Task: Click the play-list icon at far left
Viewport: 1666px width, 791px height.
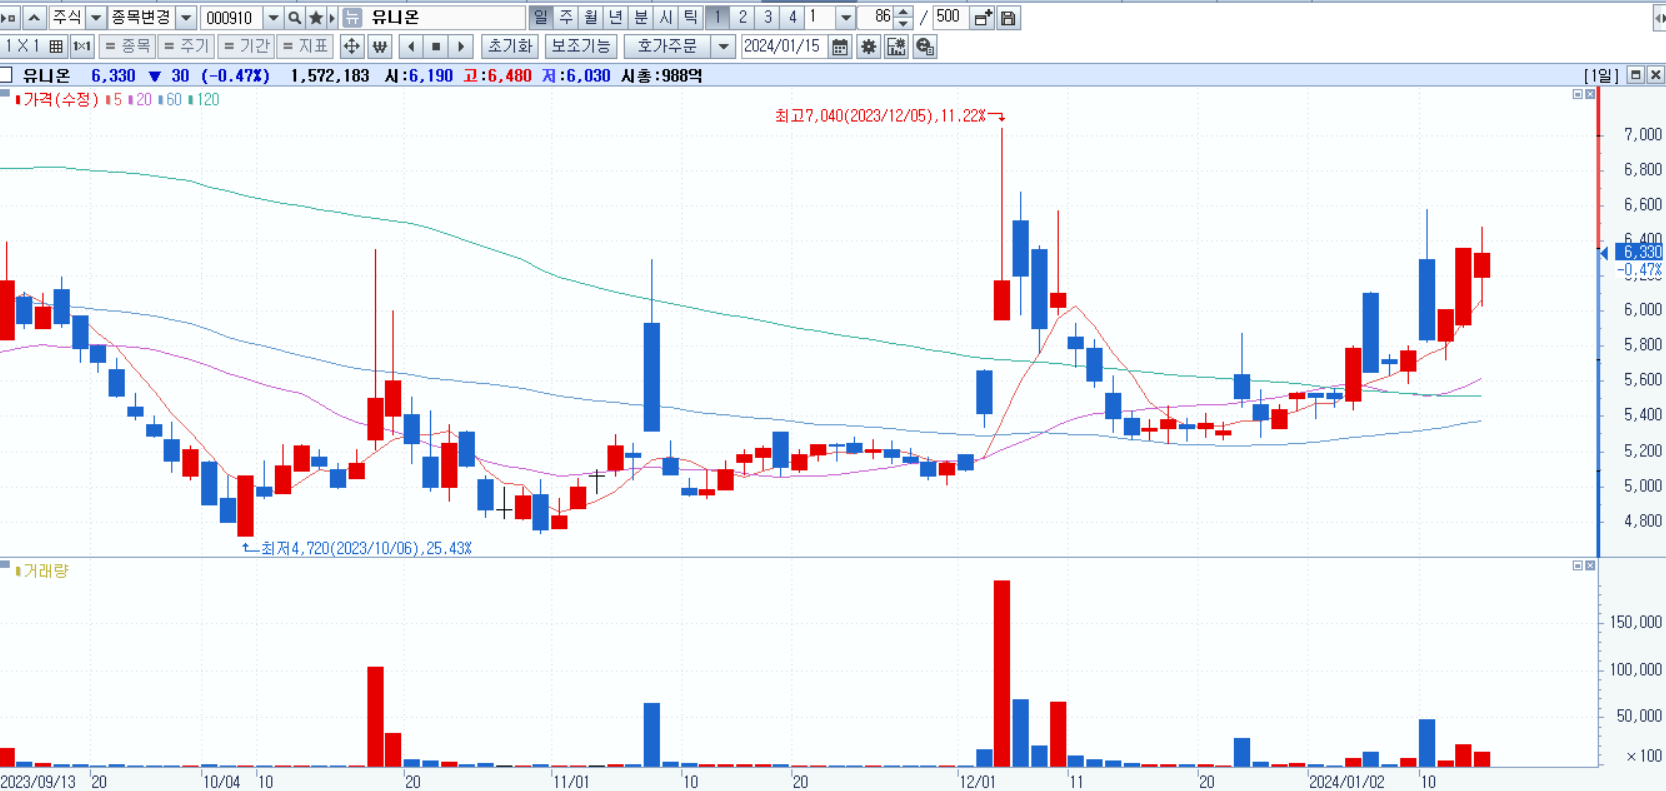Action: click(x=9, y=18)
